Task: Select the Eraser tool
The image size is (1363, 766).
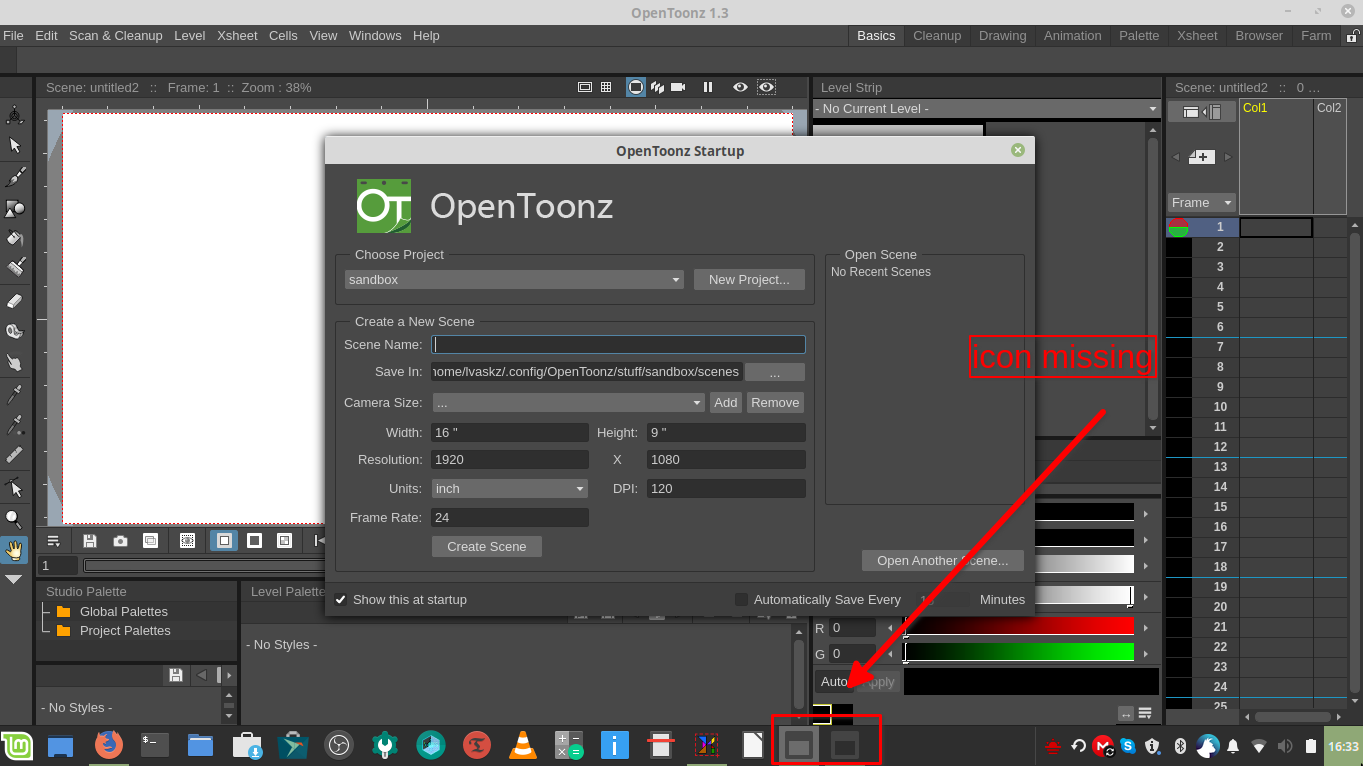Action: pos(15,300)
